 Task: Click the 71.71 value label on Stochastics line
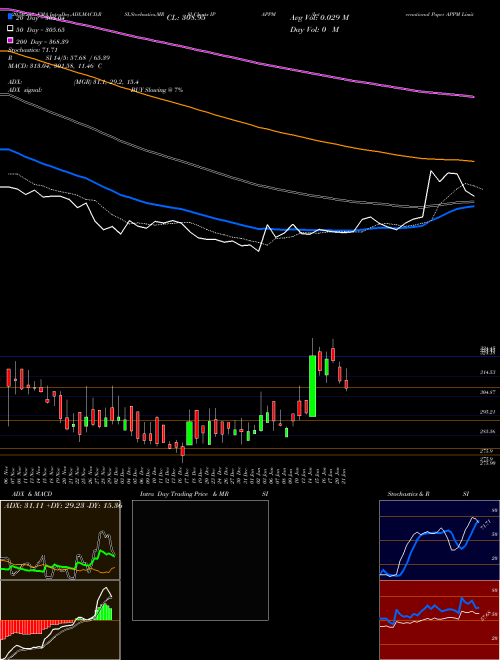[484, 525]
